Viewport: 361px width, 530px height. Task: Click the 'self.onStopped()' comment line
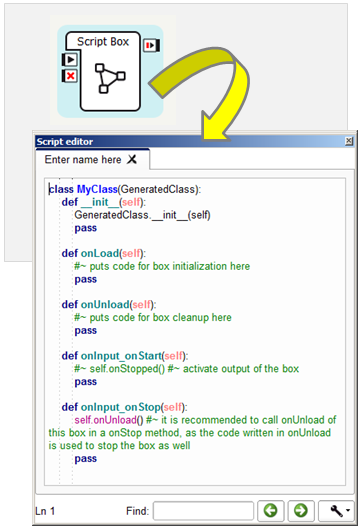[187, 368]
